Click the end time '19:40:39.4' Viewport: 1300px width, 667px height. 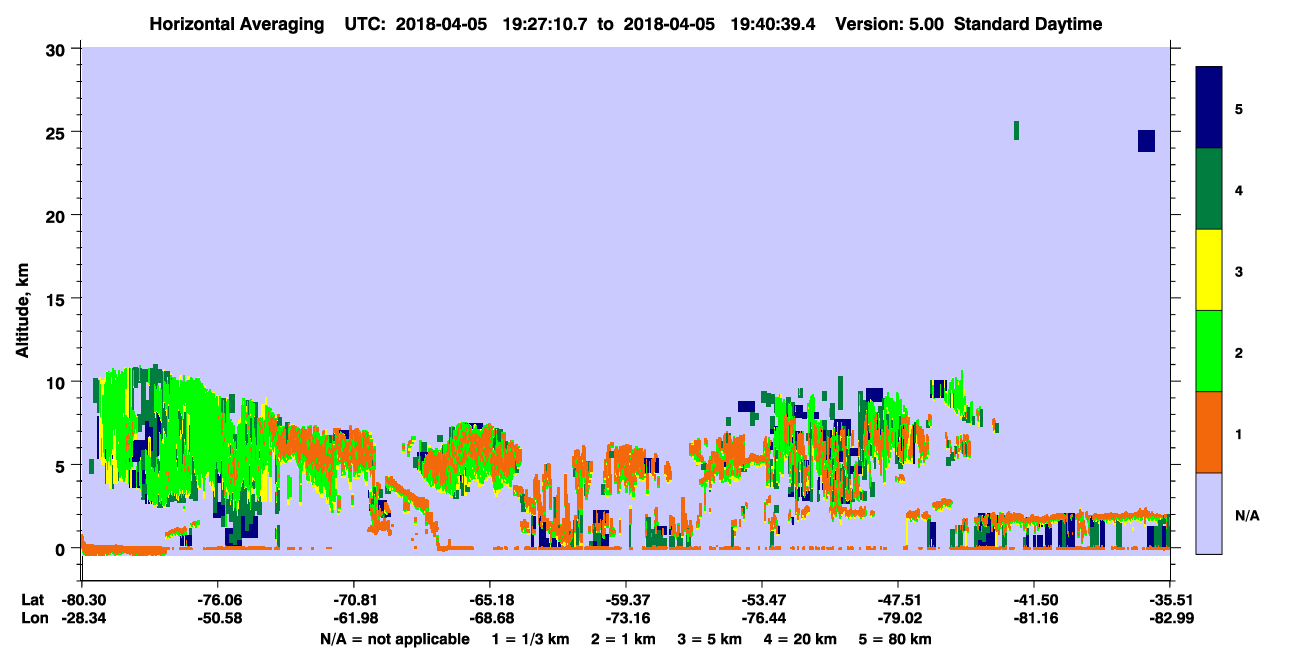pyautogui.click(x=773, y=24)
